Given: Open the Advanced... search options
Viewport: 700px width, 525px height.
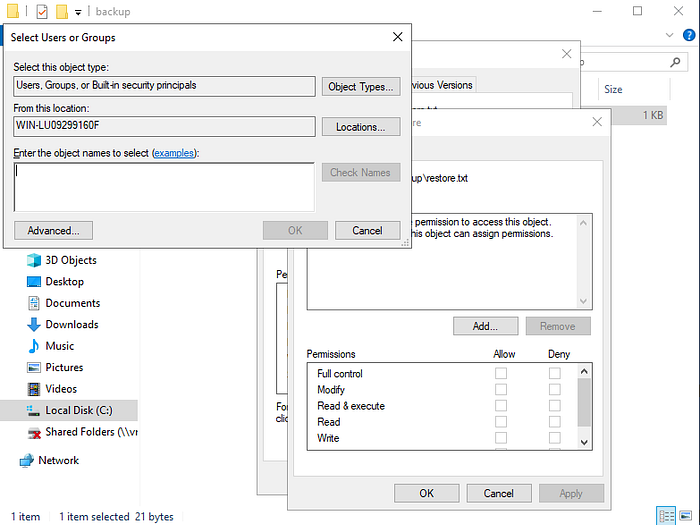Looking at the screenshot, I should (x=54, y=230).
